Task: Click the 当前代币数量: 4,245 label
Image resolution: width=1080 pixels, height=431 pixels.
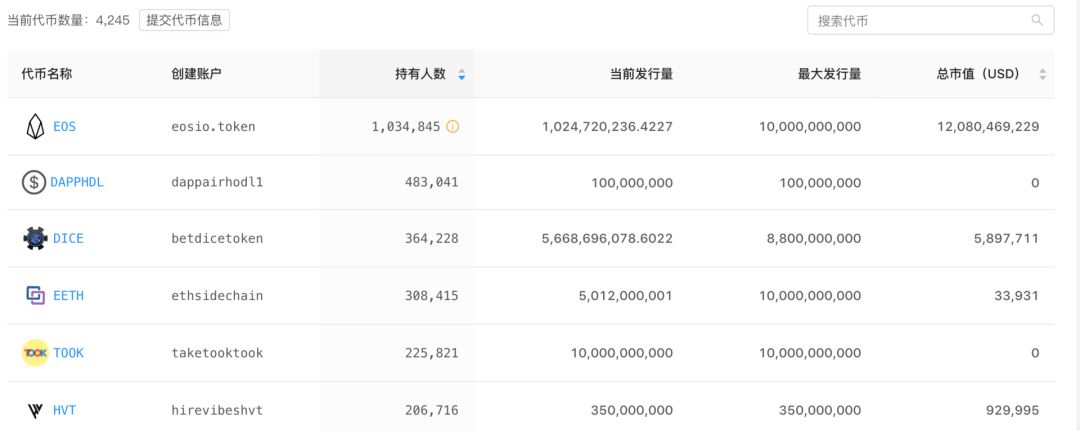Action: click(x=68, y=20)
